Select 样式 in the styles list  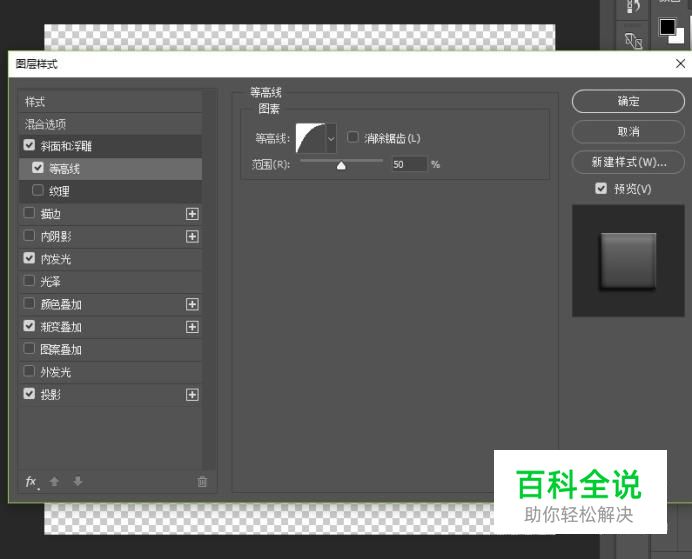110,102
